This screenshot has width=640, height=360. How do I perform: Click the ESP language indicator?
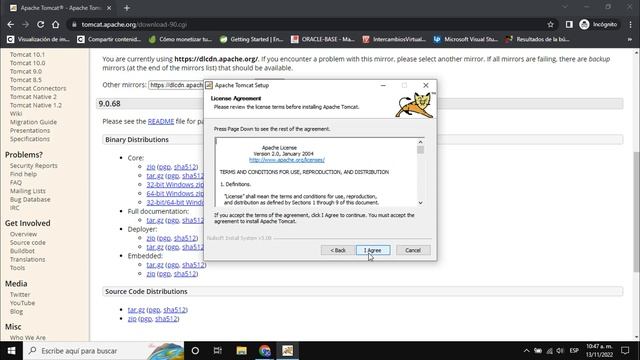574,351
